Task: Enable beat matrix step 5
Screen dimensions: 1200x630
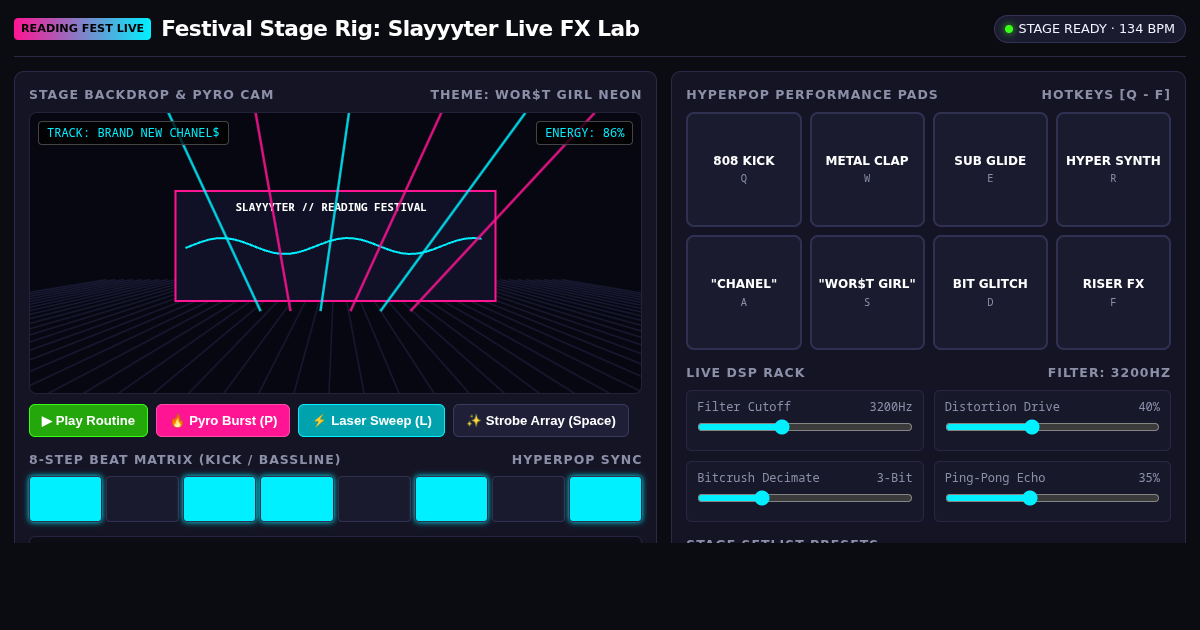Action: coord(374,499)
